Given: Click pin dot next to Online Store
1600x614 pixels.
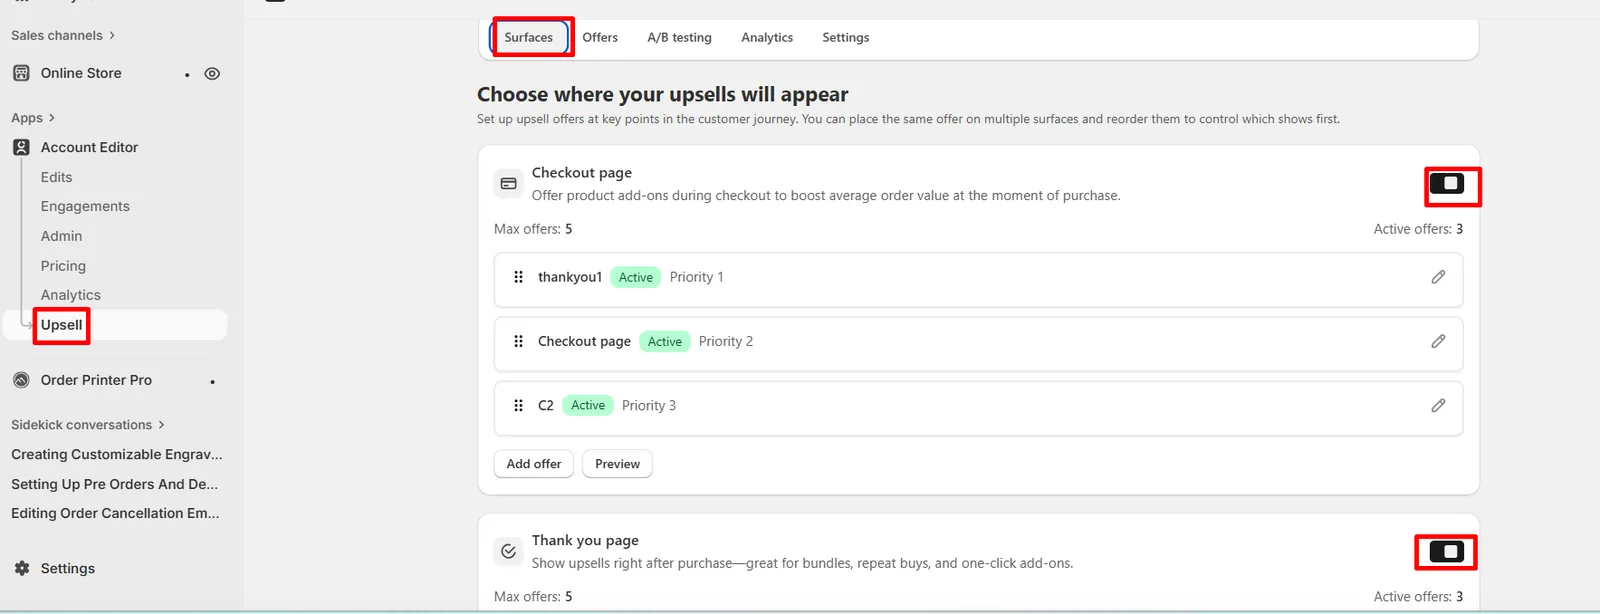Looking at the screenshot, I should click(x=187, y=74).
